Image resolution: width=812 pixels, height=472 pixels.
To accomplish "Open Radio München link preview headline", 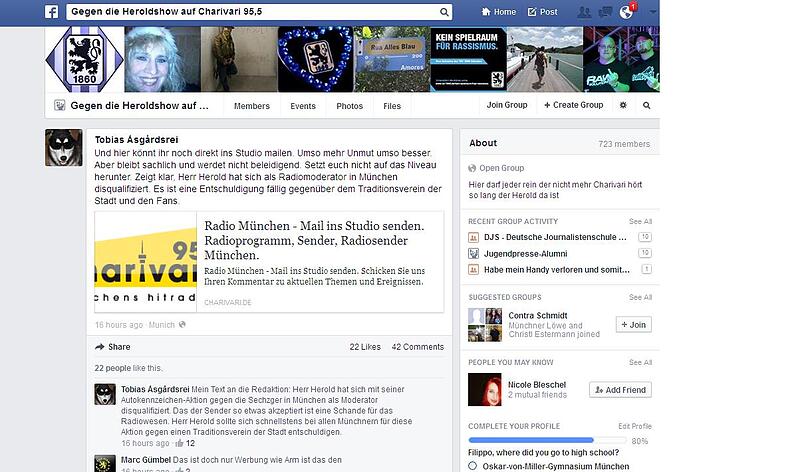I will [x=314, y=240].
